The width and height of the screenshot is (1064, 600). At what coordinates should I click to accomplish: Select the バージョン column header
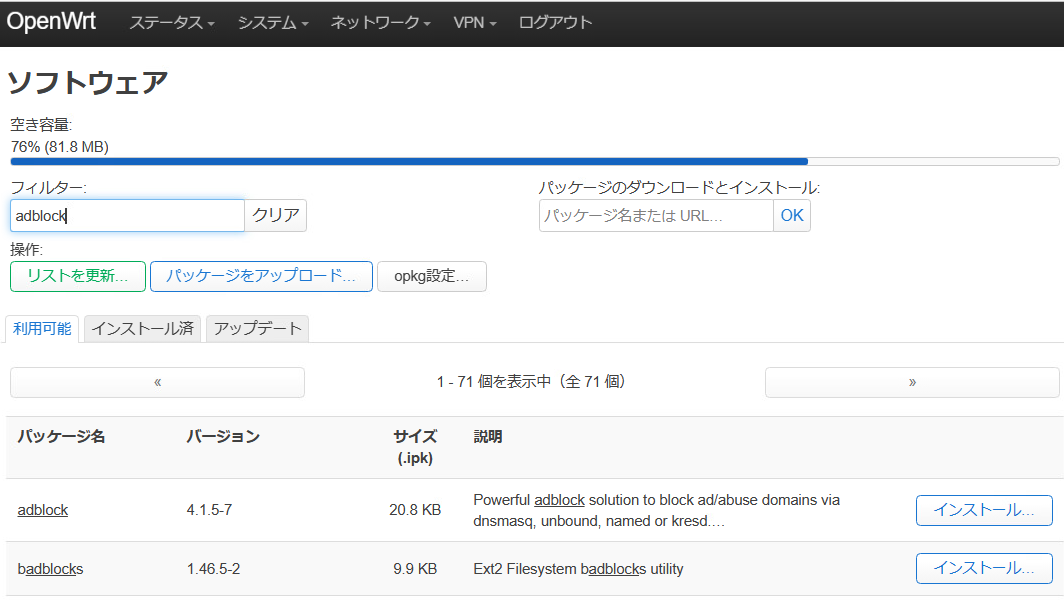point(223,436)
